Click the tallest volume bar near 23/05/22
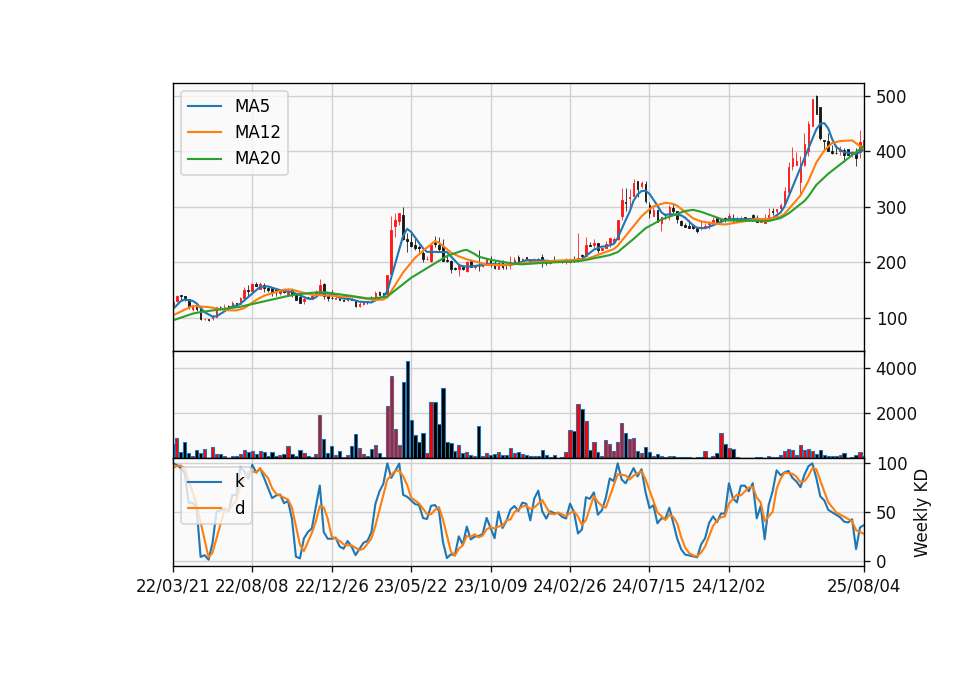This screenshot has width=960, height=690. coord(408,410)
